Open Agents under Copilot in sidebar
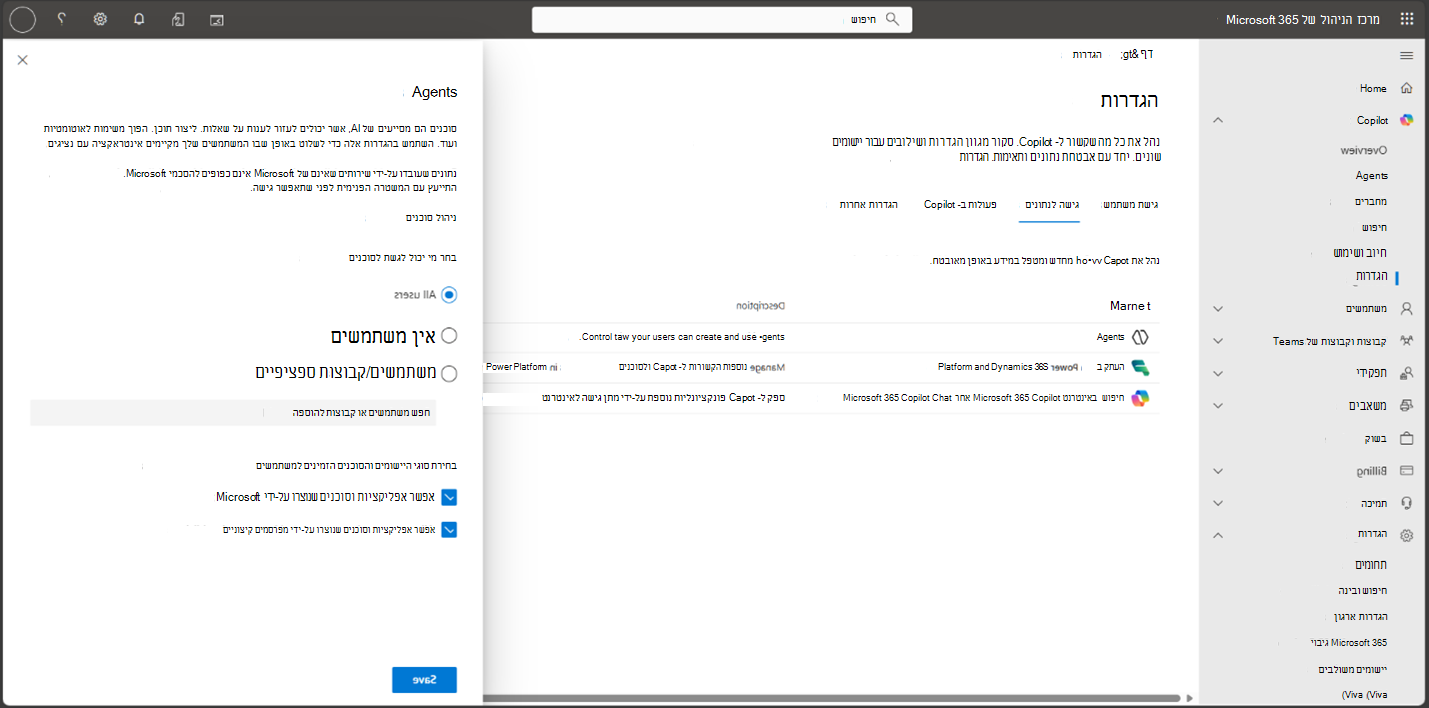Image resolution: width=1429 pixels, height=708 pixels. click(x=1372, y=176)
